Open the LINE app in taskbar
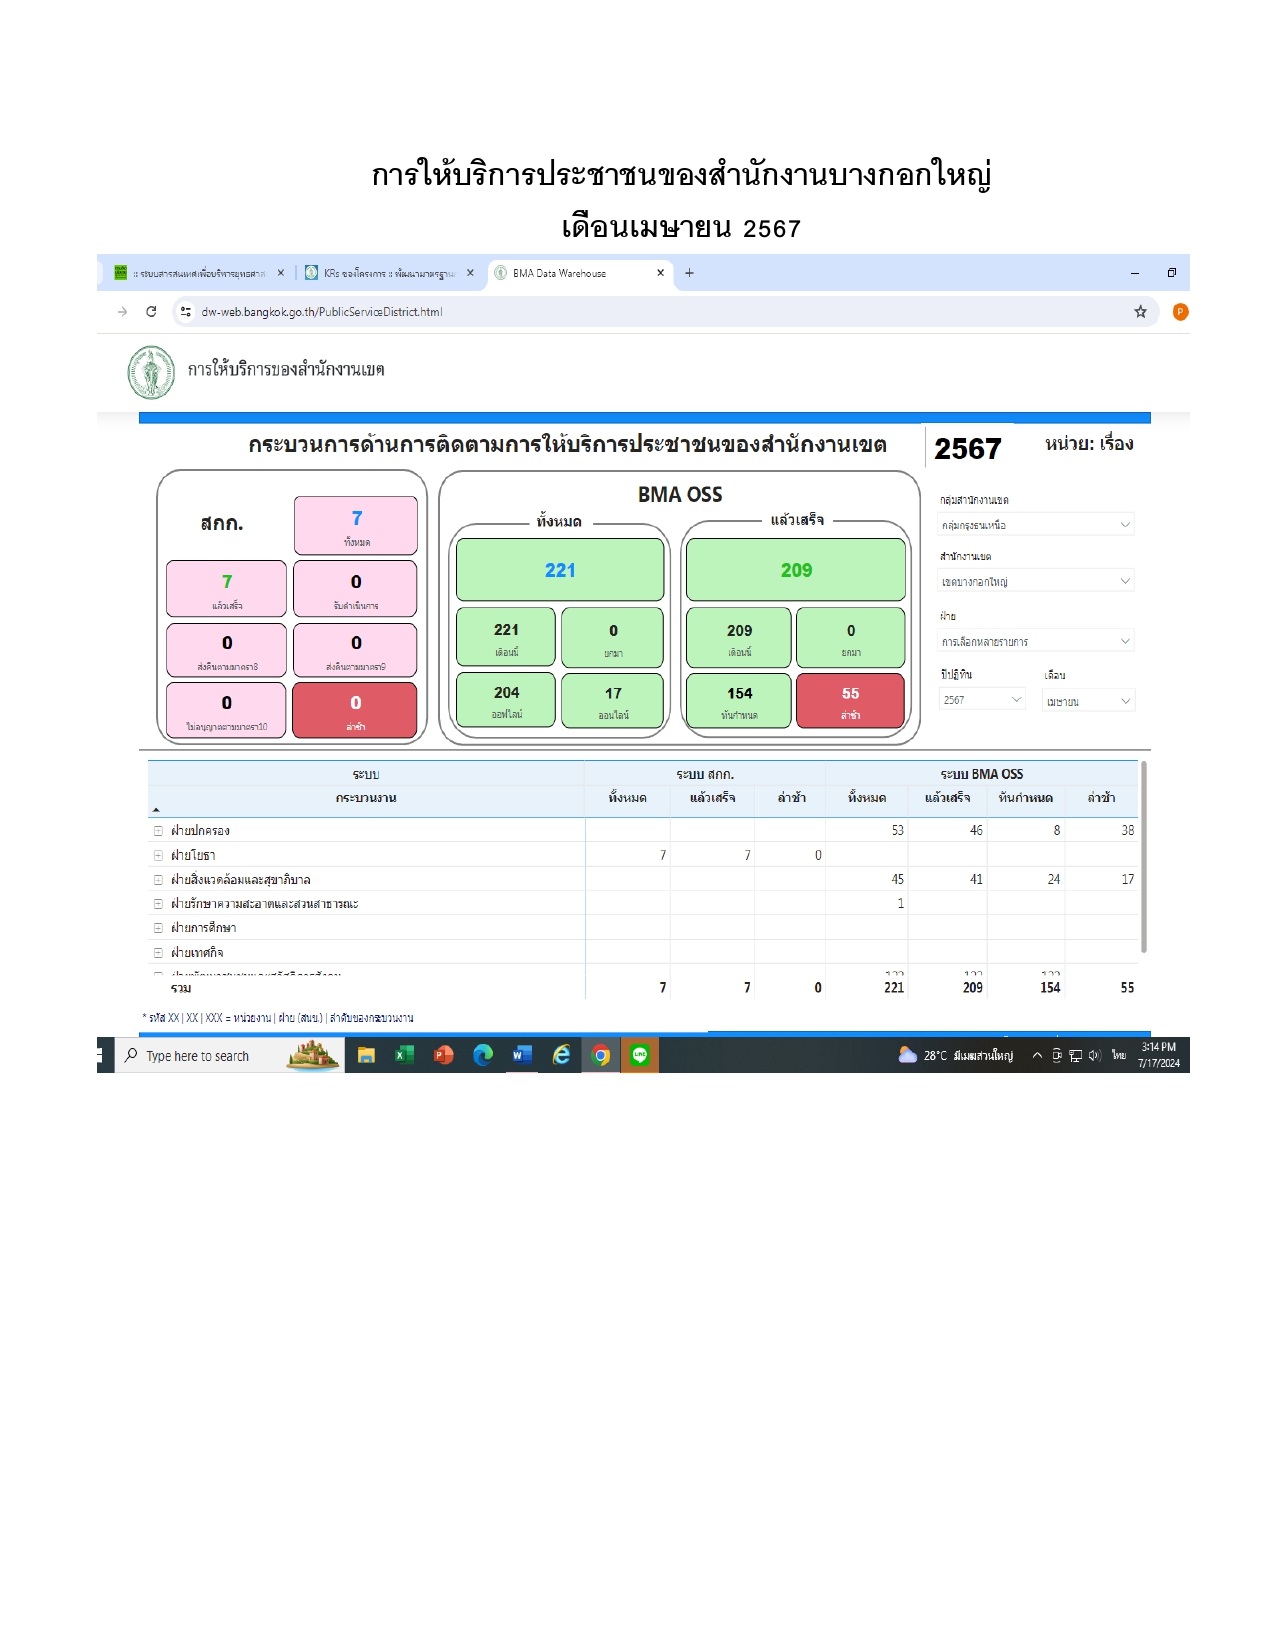 tap(640, 1055)
